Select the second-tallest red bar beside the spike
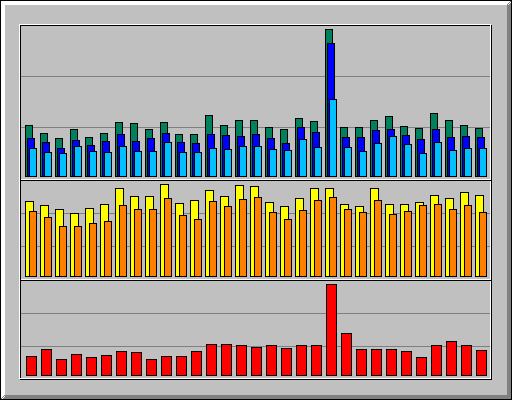Viewport: 512px width, 400px height. (x=346, y=354)
